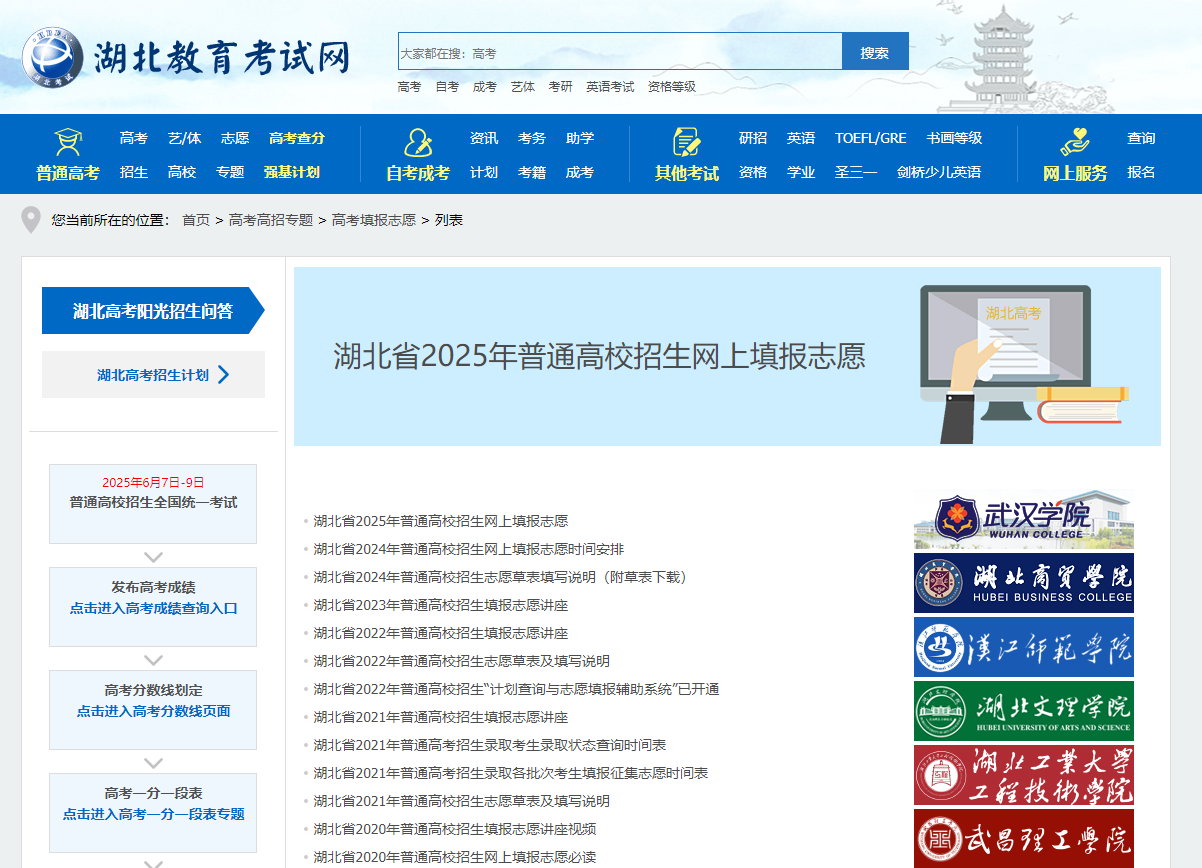
Task: Click the 汉江师范学院 banner
Action: pos(1023,647)
